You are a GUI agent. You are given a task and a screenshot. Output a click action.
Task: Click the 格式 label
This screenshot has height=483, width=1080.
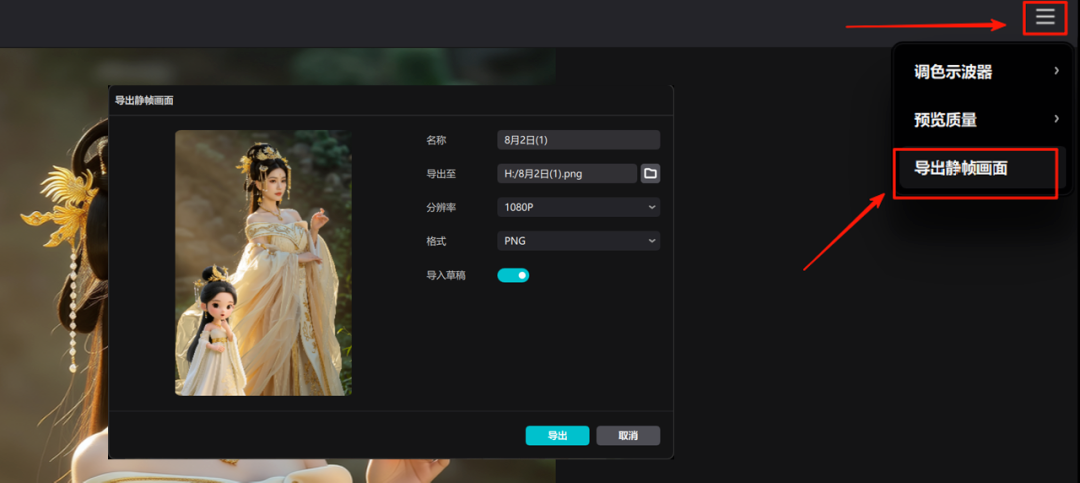click(x=436, y=241)
